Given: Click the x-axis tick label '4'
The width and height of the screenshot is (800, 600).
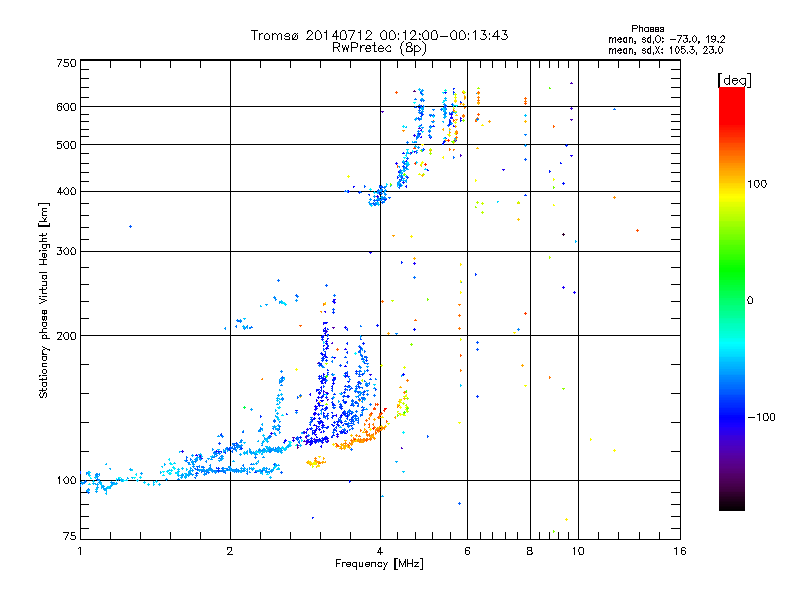Looking at the screenshot, I should [x=380, y=551].
